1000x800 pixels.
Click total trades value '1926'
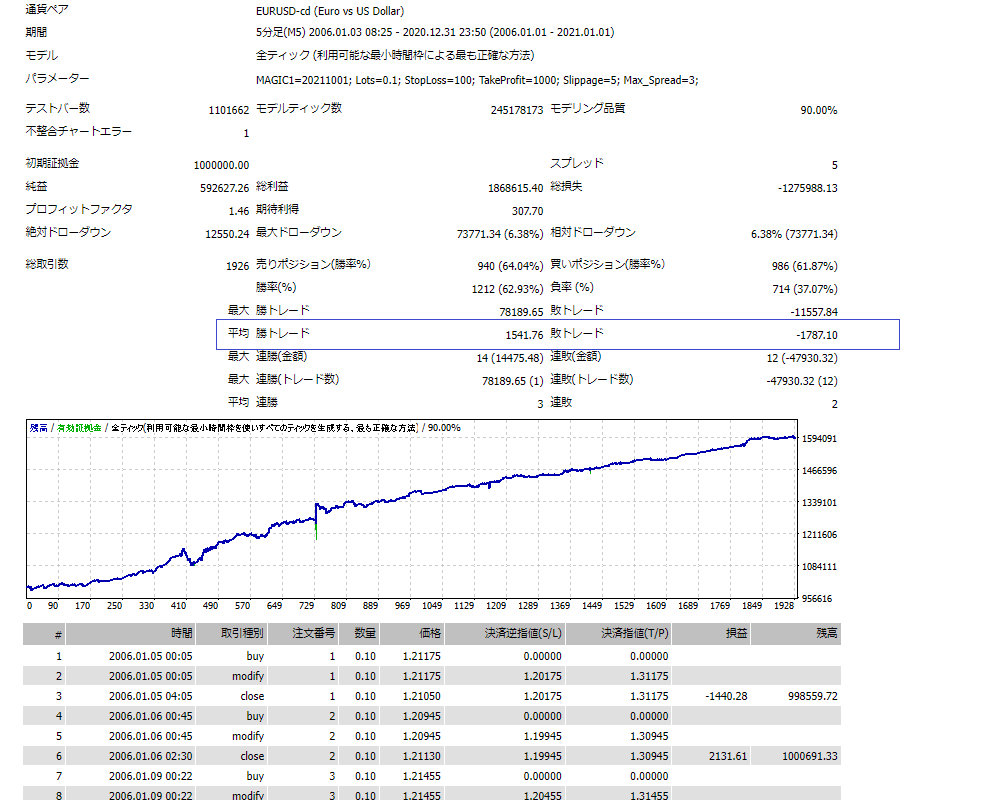click(237, 265)
